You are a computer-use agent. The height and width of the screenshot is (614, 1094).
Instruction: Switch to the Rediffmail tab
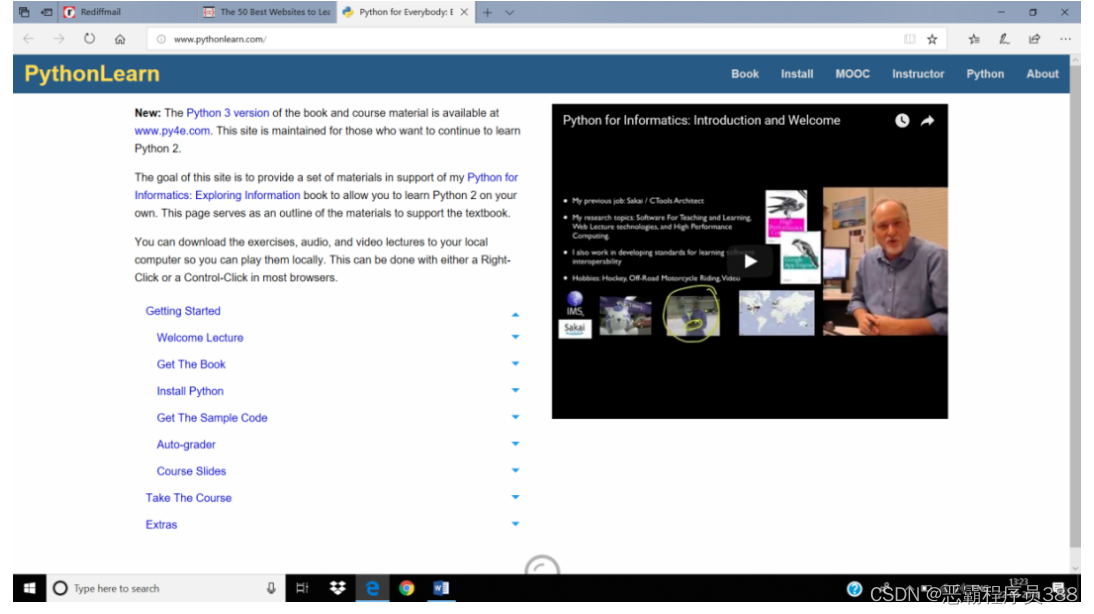point(126,12)
